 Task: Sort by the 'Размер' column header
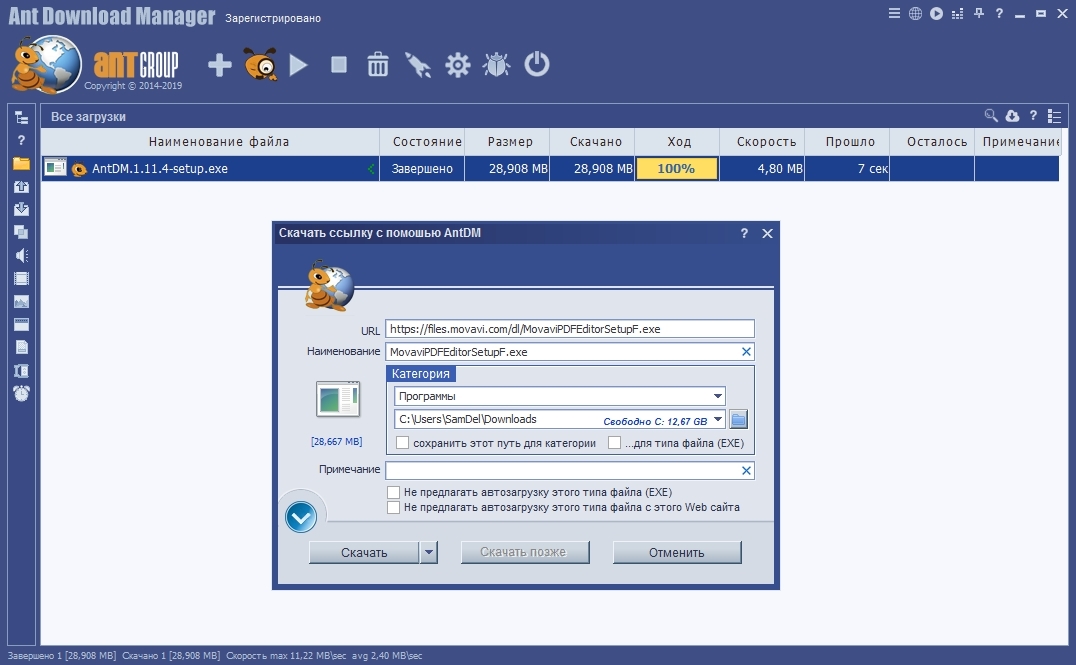[510, 142]
